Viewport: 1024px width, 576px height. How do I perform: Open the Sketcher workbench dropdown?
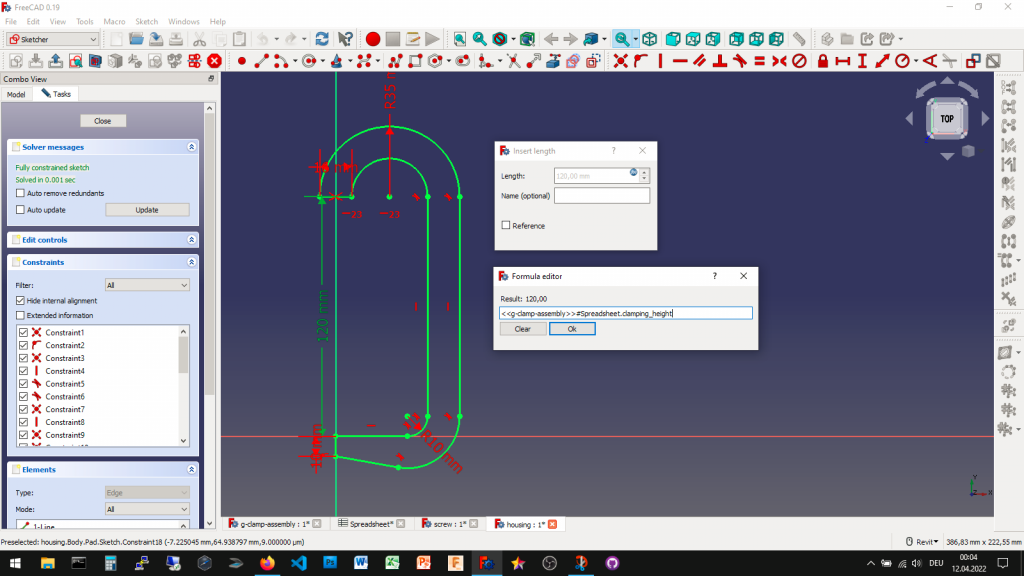[52, 39]
